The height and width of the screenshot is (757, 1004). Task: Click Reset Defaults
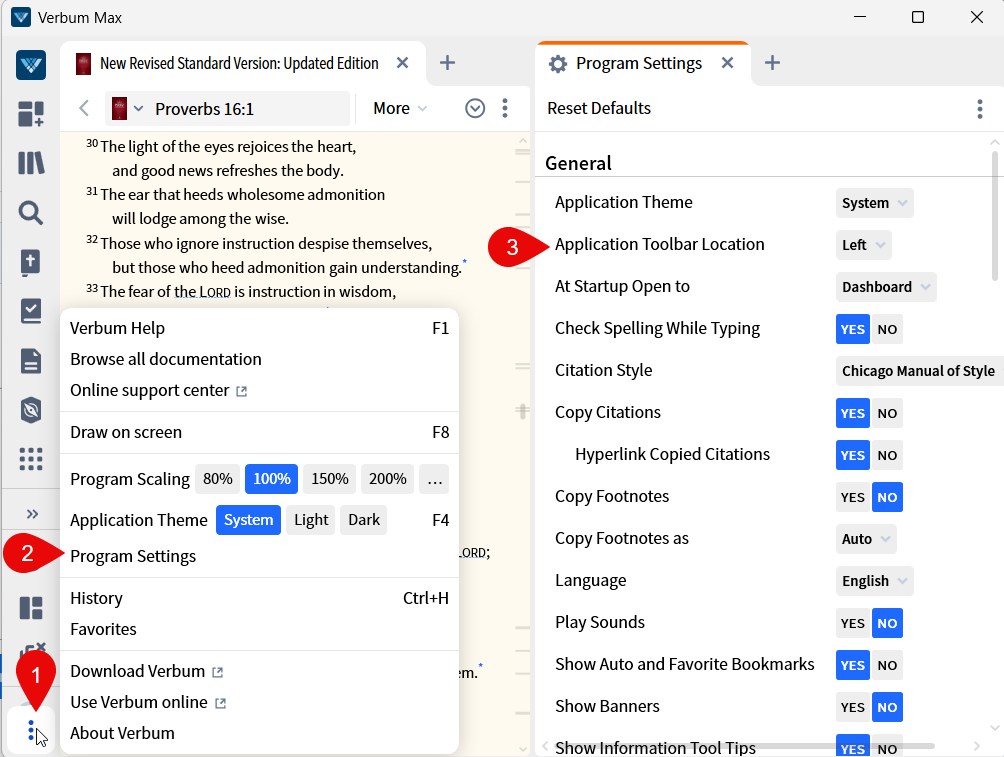tap(599, 108)
